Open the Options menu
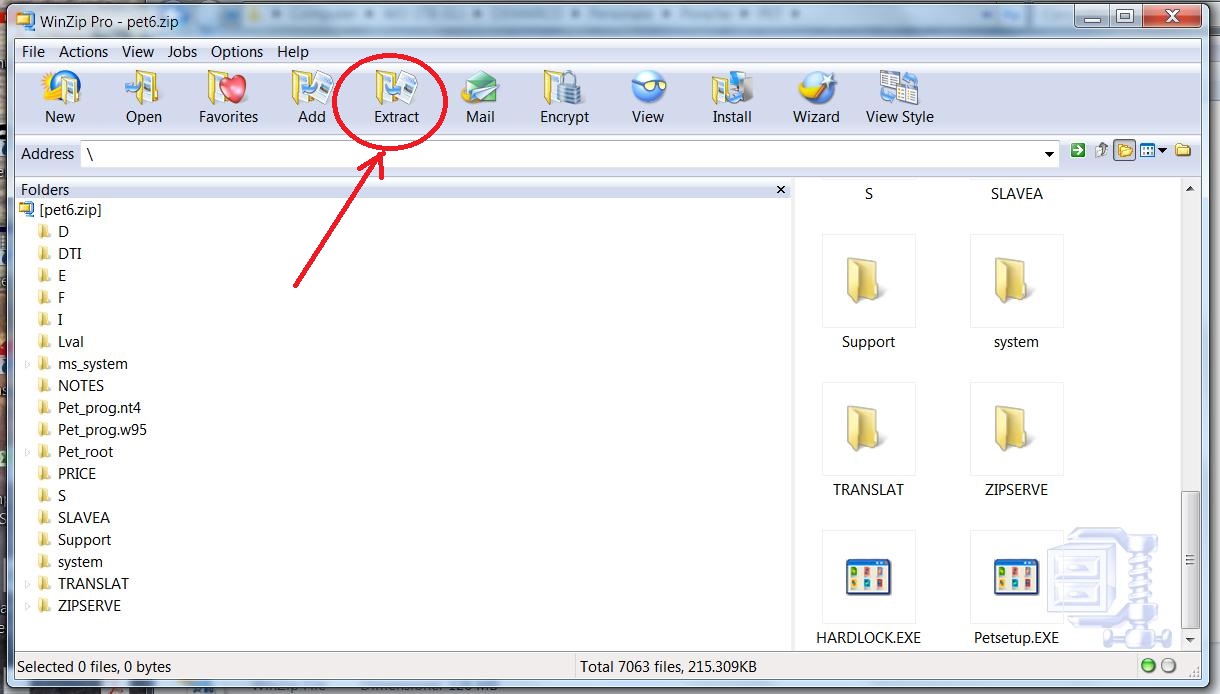1220x694 pixels. click(x=237, y=52)
